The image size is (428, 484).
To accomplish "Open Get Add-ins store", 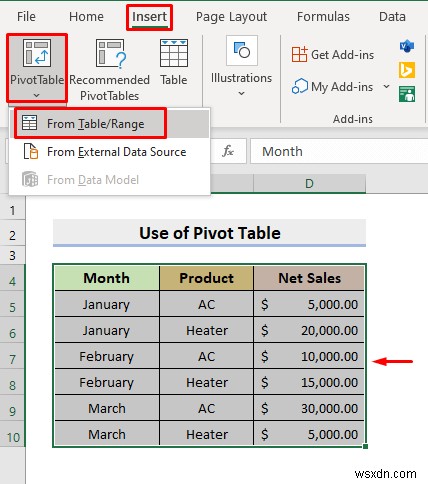I will (332, 54).
